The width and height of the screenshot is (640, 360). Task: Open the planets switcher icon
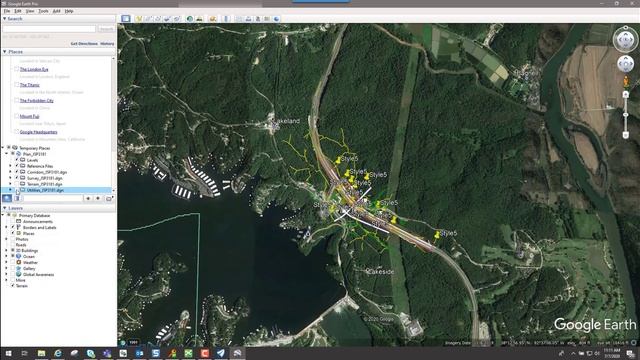coord(213,19)
